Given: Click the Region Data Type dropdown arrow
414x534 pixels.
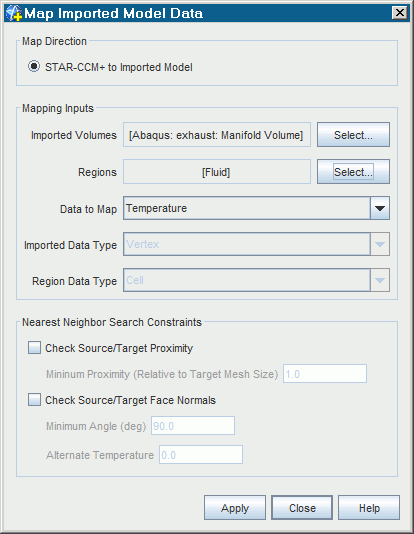Looking at the screenshot, I should click(380, 280).
